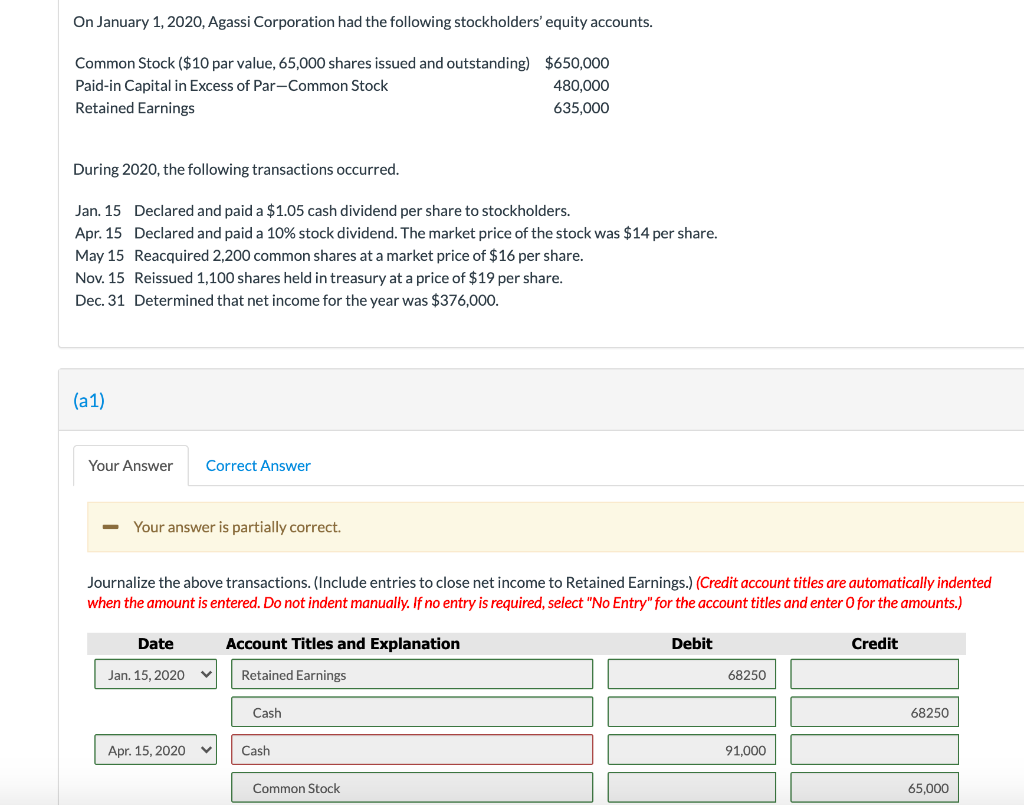Click the May 15 reacquired shares transaction line

click(329, 255)
